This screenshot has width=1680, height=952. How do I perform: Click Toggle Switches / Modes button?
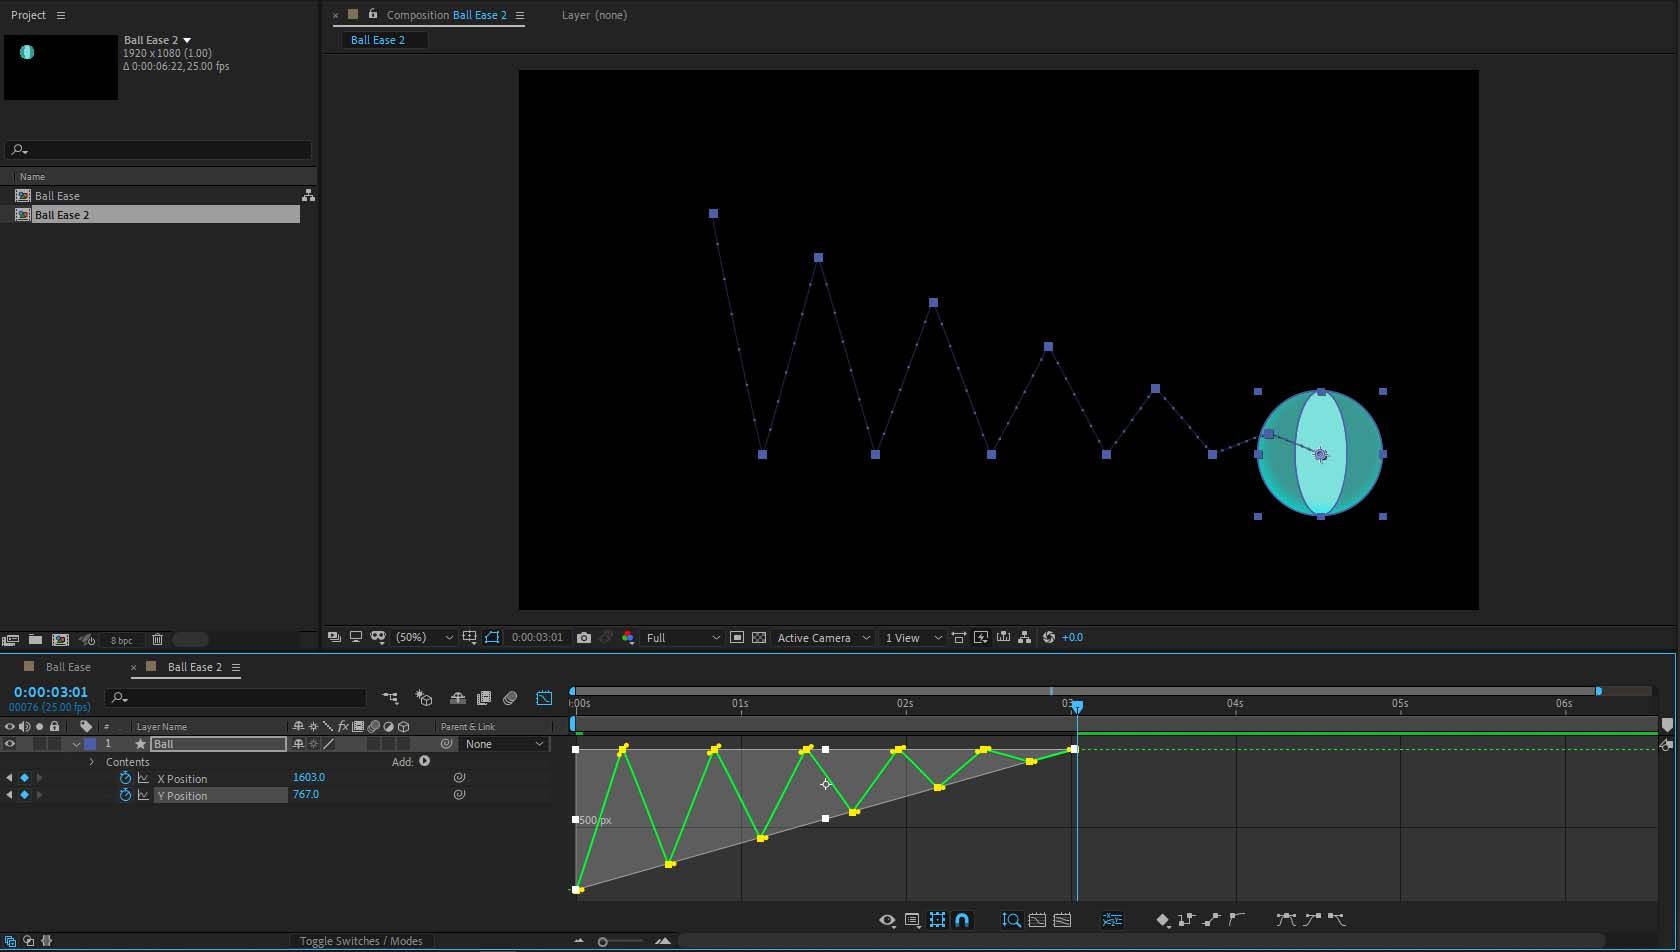pos(360,941)
